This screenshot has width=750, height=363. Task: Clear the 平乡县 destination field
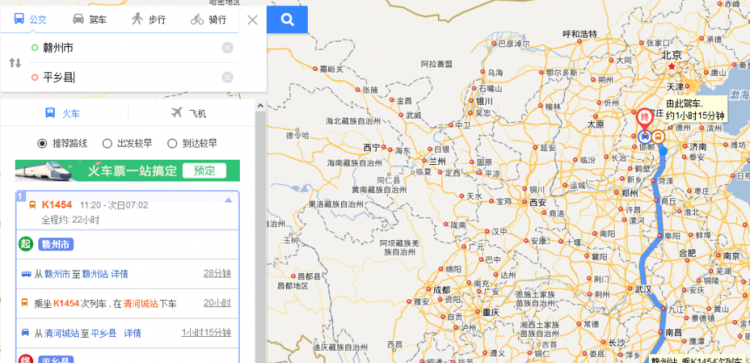pyautogui.click(x=228, y=77)
